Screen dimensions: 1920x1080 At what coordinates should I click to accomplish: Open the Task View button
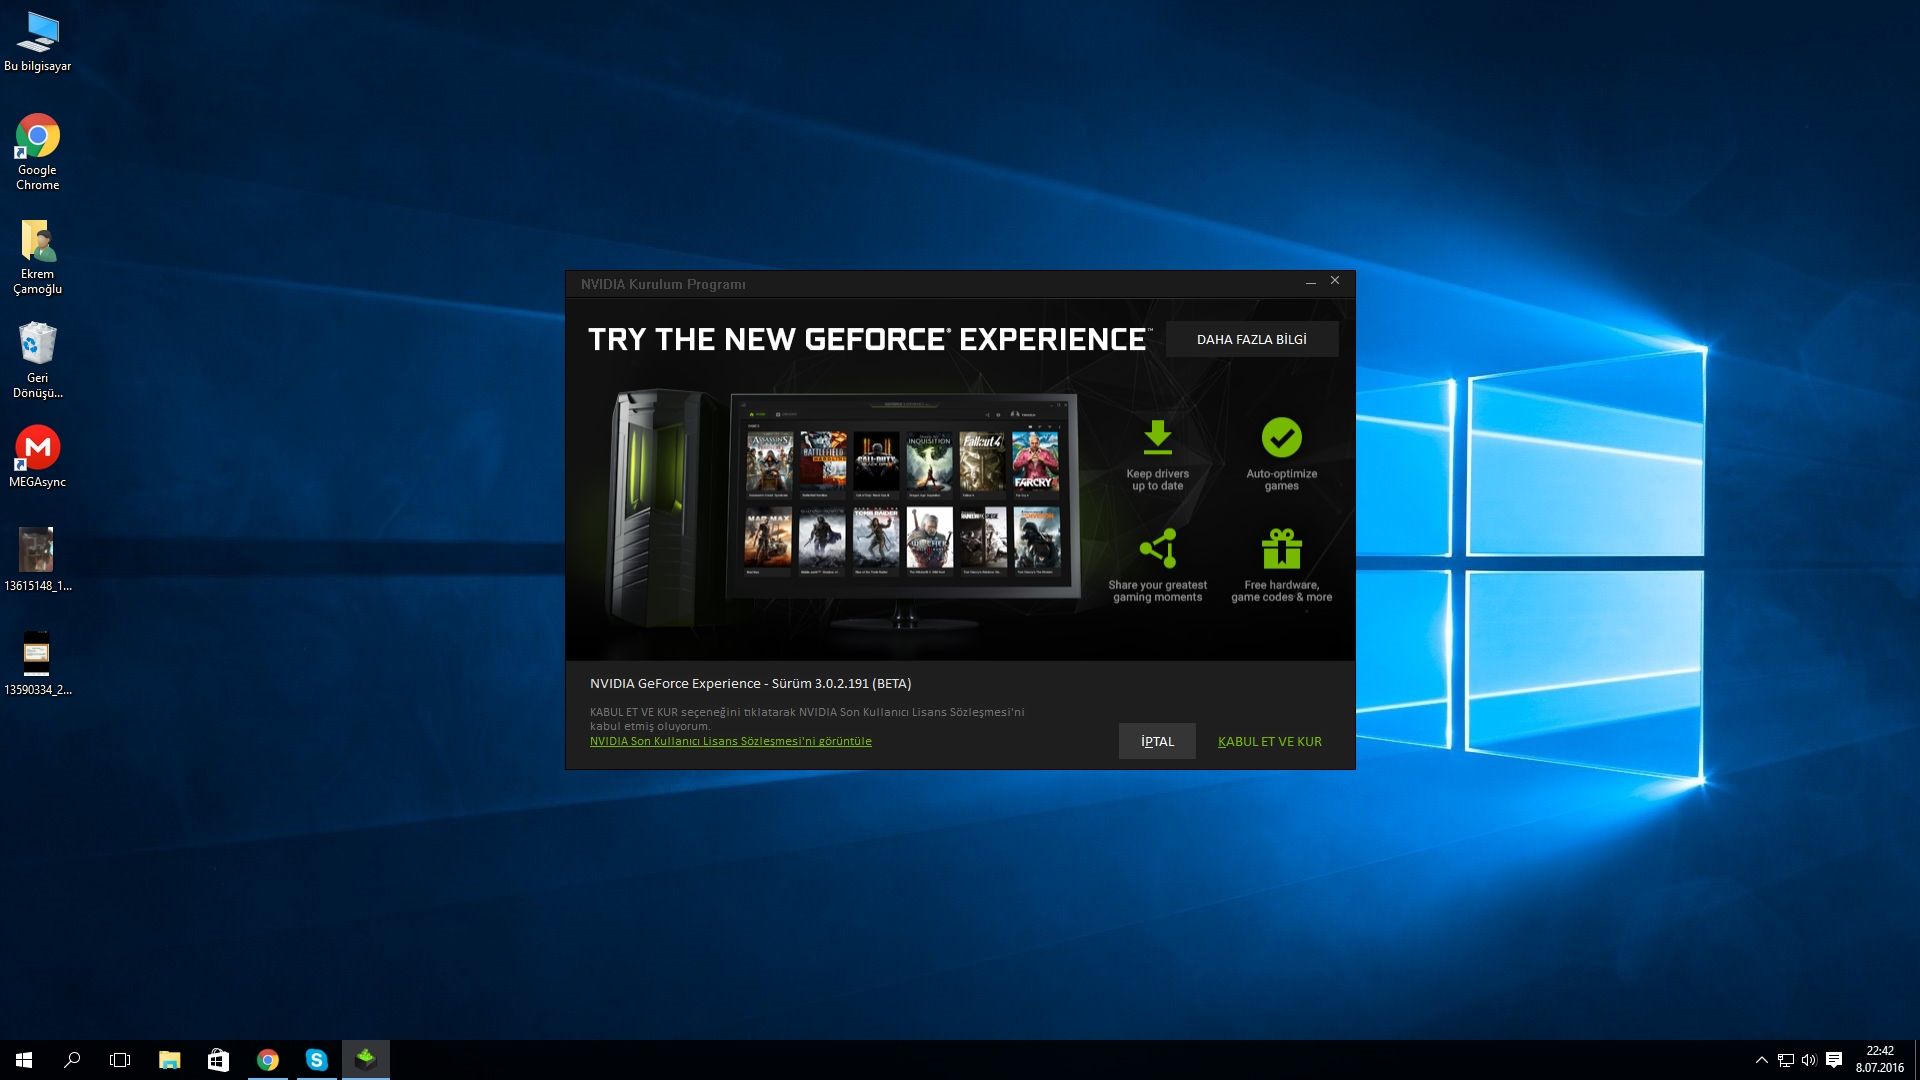[120, 1060]
